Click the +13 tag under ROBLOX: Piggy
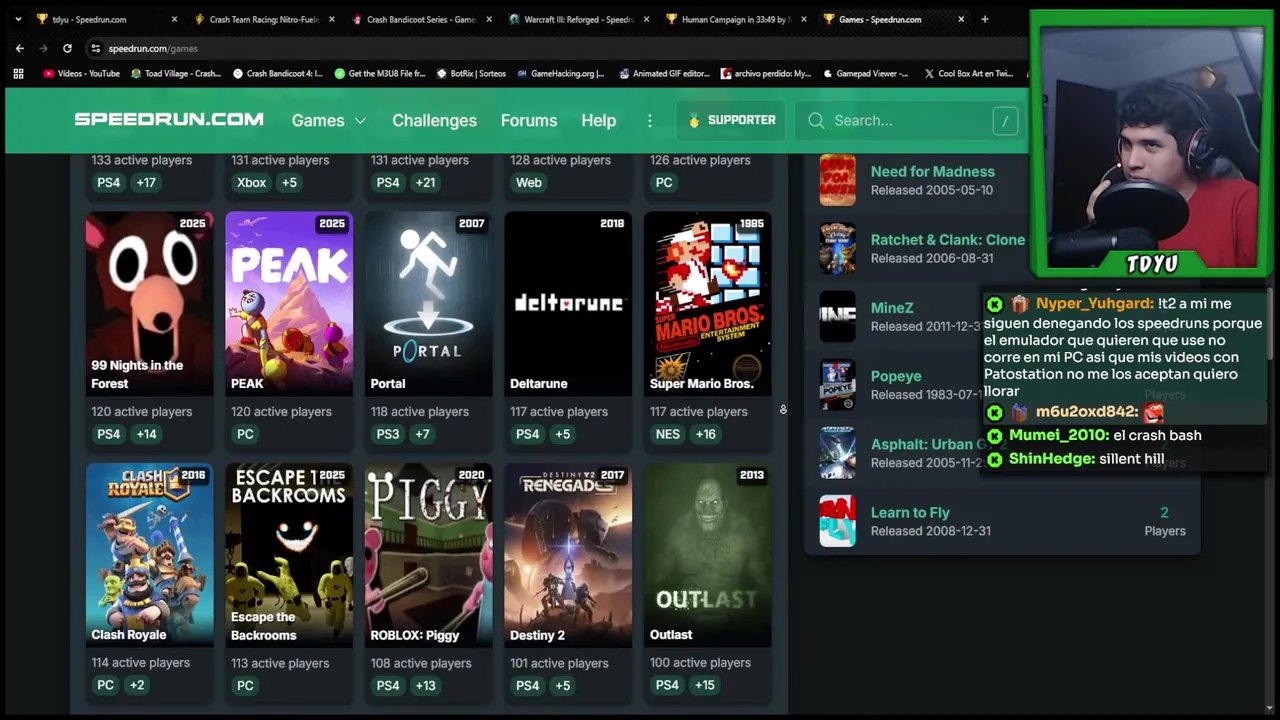 426,685
